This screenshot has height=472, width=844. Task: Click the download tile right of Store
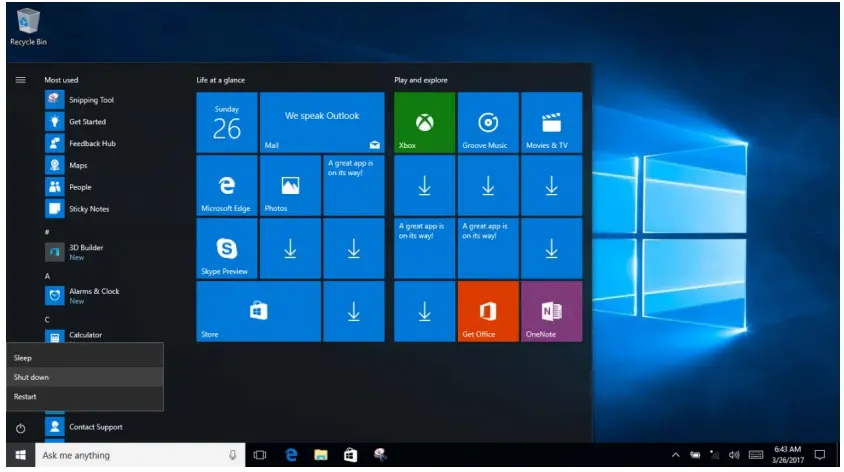click(x=354, y=311)
